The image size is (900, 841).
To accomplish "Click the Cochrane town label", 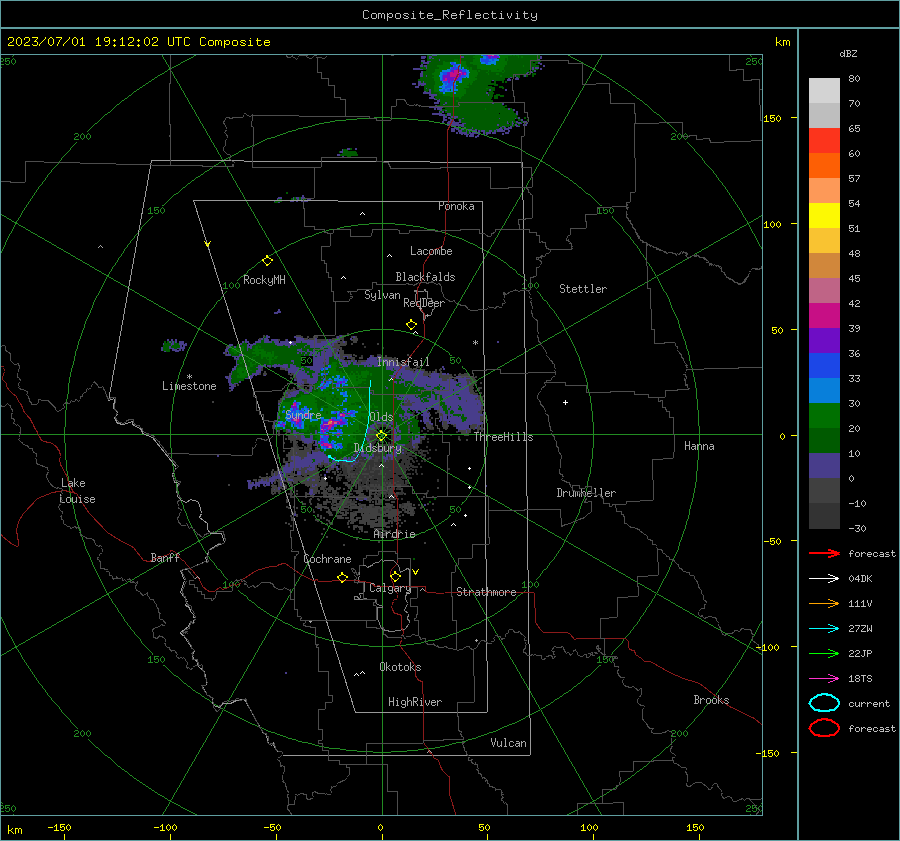I will [327, 559].
